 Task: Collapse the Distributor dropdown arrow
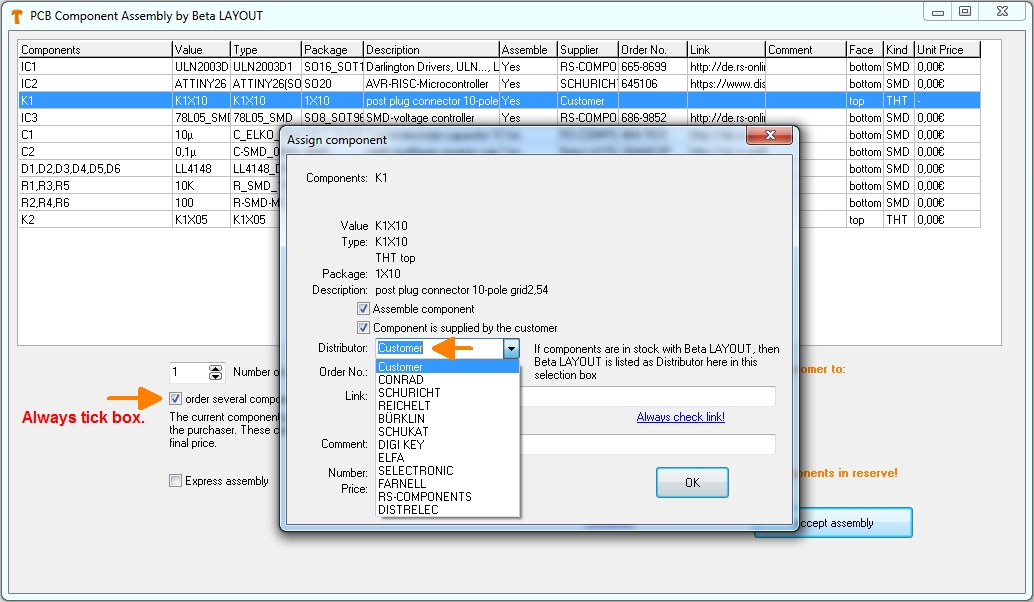point(511,348)
